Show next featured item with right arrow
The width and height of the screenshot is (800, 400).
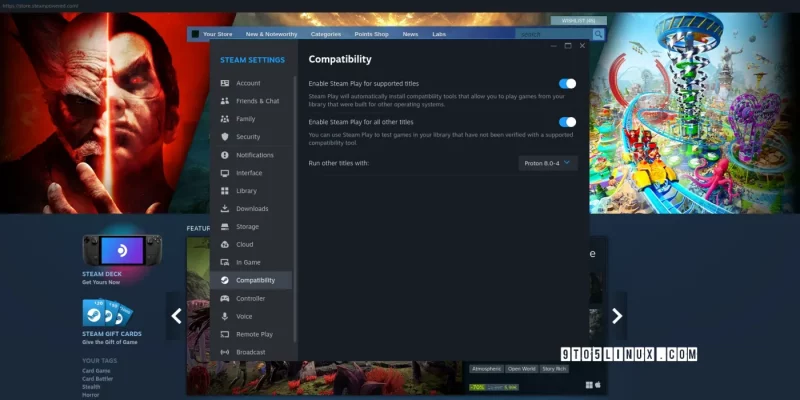pyautogui.click(x=617, y=316)
